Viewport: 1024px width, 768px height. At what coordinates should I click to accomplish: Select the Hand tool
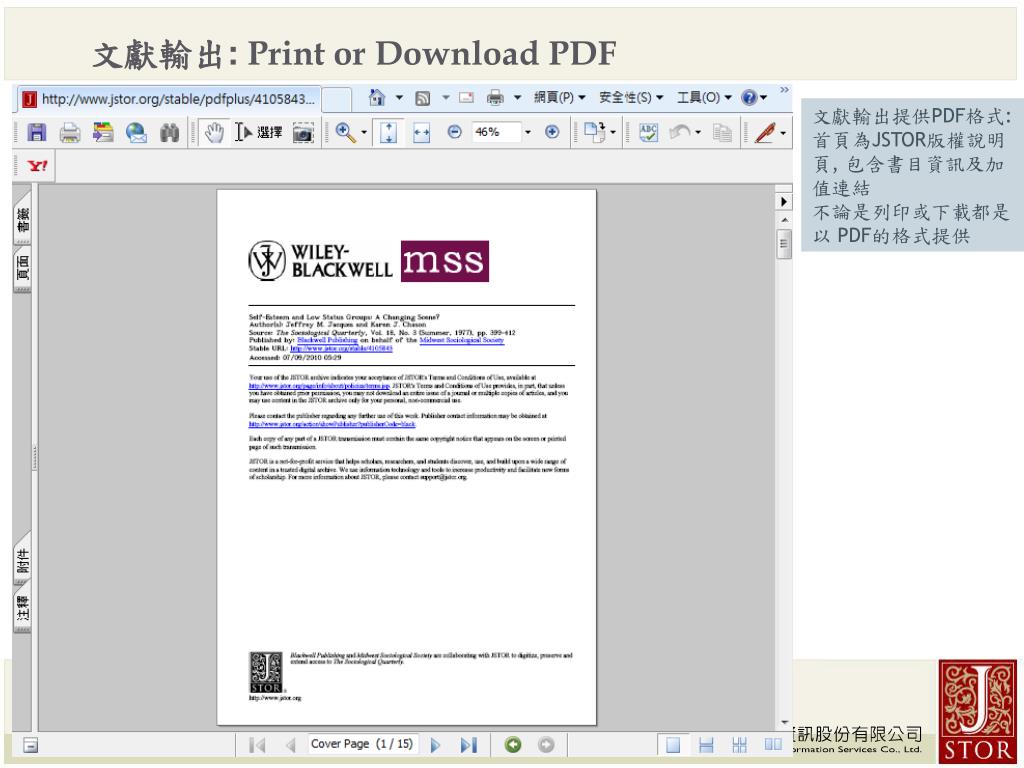click(214, 133)
